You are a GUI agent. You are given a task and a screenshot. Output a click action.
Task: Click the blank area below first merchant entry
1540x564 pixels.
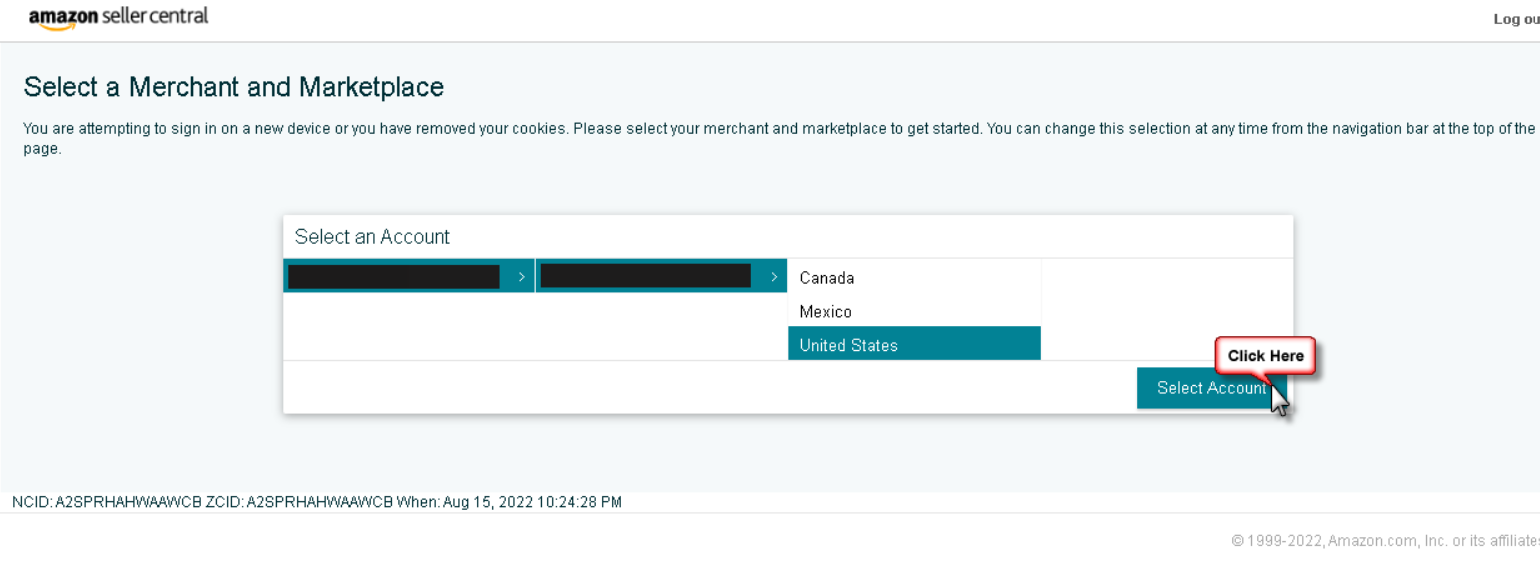point(408,326)
